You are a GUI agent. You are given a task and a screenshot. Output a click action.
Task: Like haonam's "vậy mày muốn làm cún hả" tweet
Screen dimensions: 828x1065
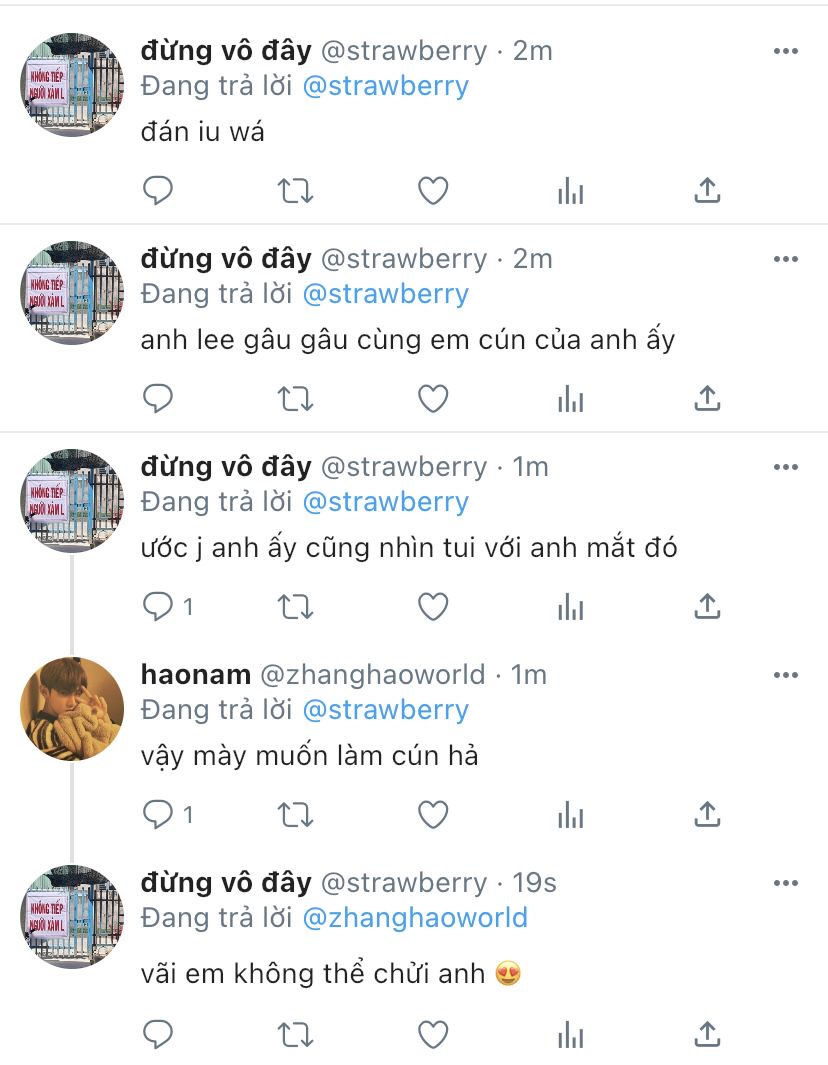[x=433, y=814]
